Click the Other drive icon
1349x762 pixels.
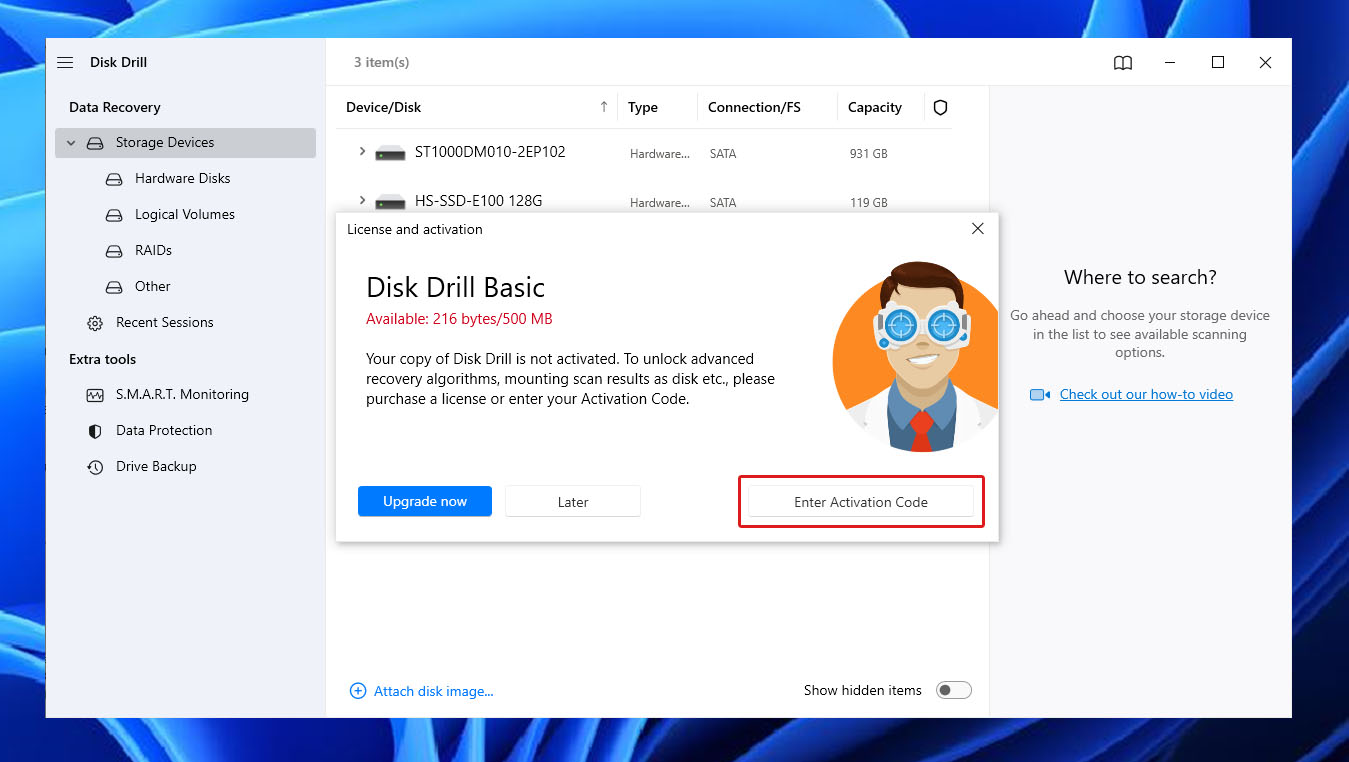click(115, 287)
